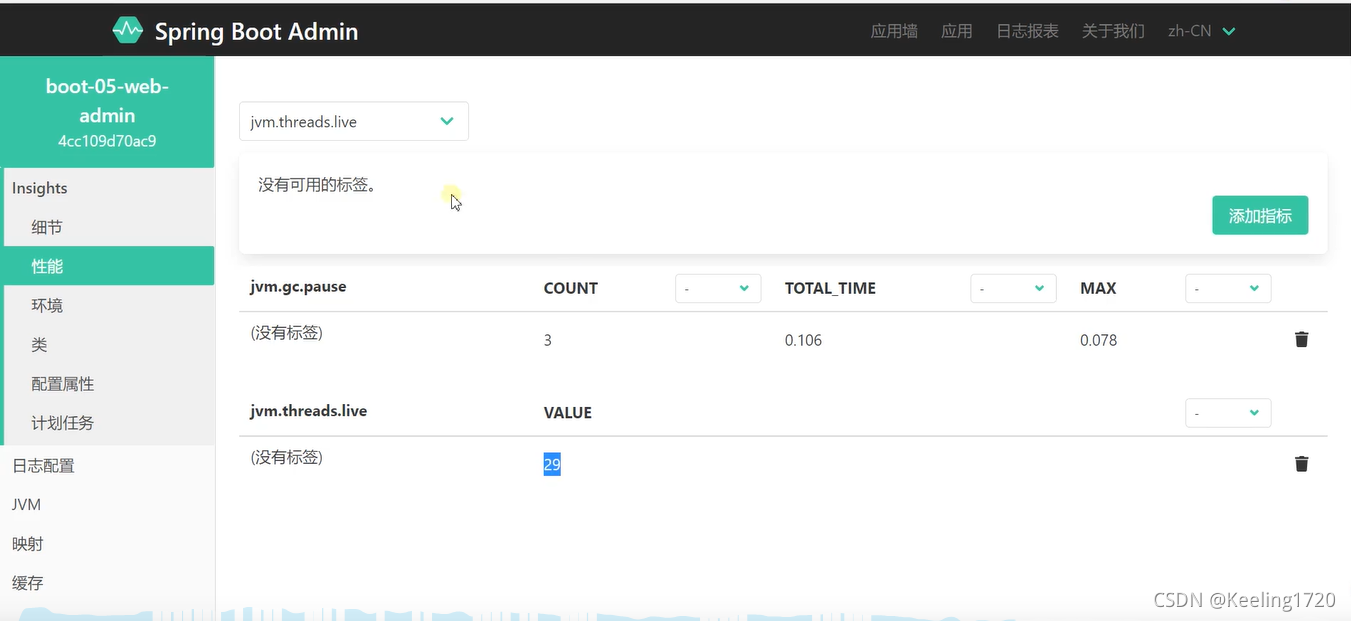Image resolution: width=1351 pixels, height=621 pixels.
Task: Open 关于我们 in the navbar
Action: point(1113,31)
